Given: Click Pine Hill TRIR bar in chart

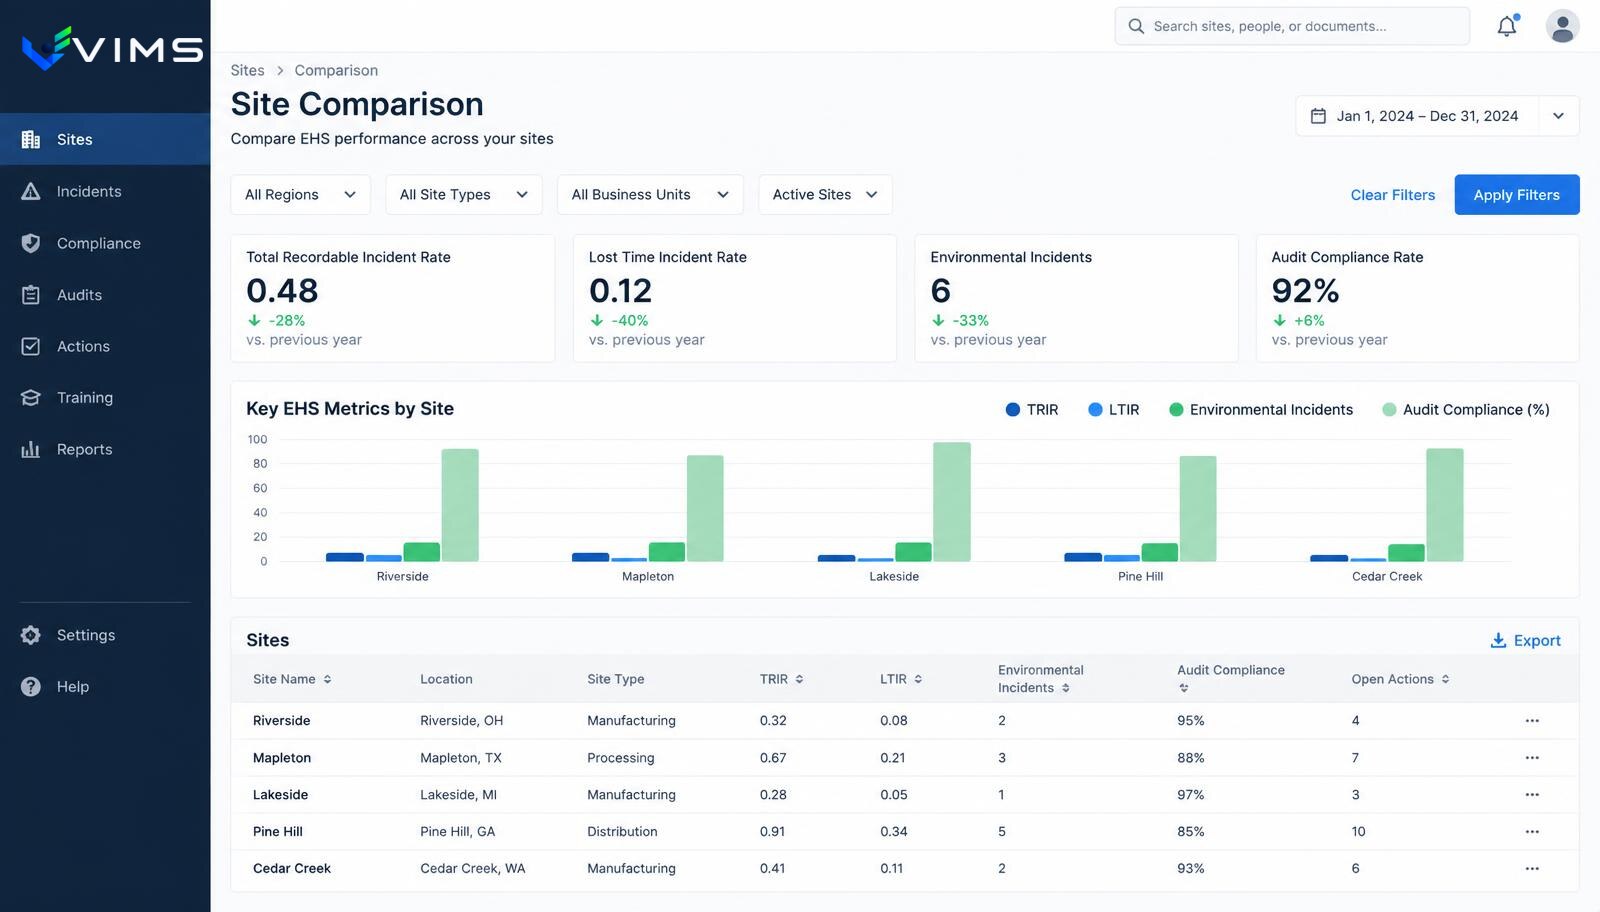Looking at the screenshot, I should tap(1083, 557).
